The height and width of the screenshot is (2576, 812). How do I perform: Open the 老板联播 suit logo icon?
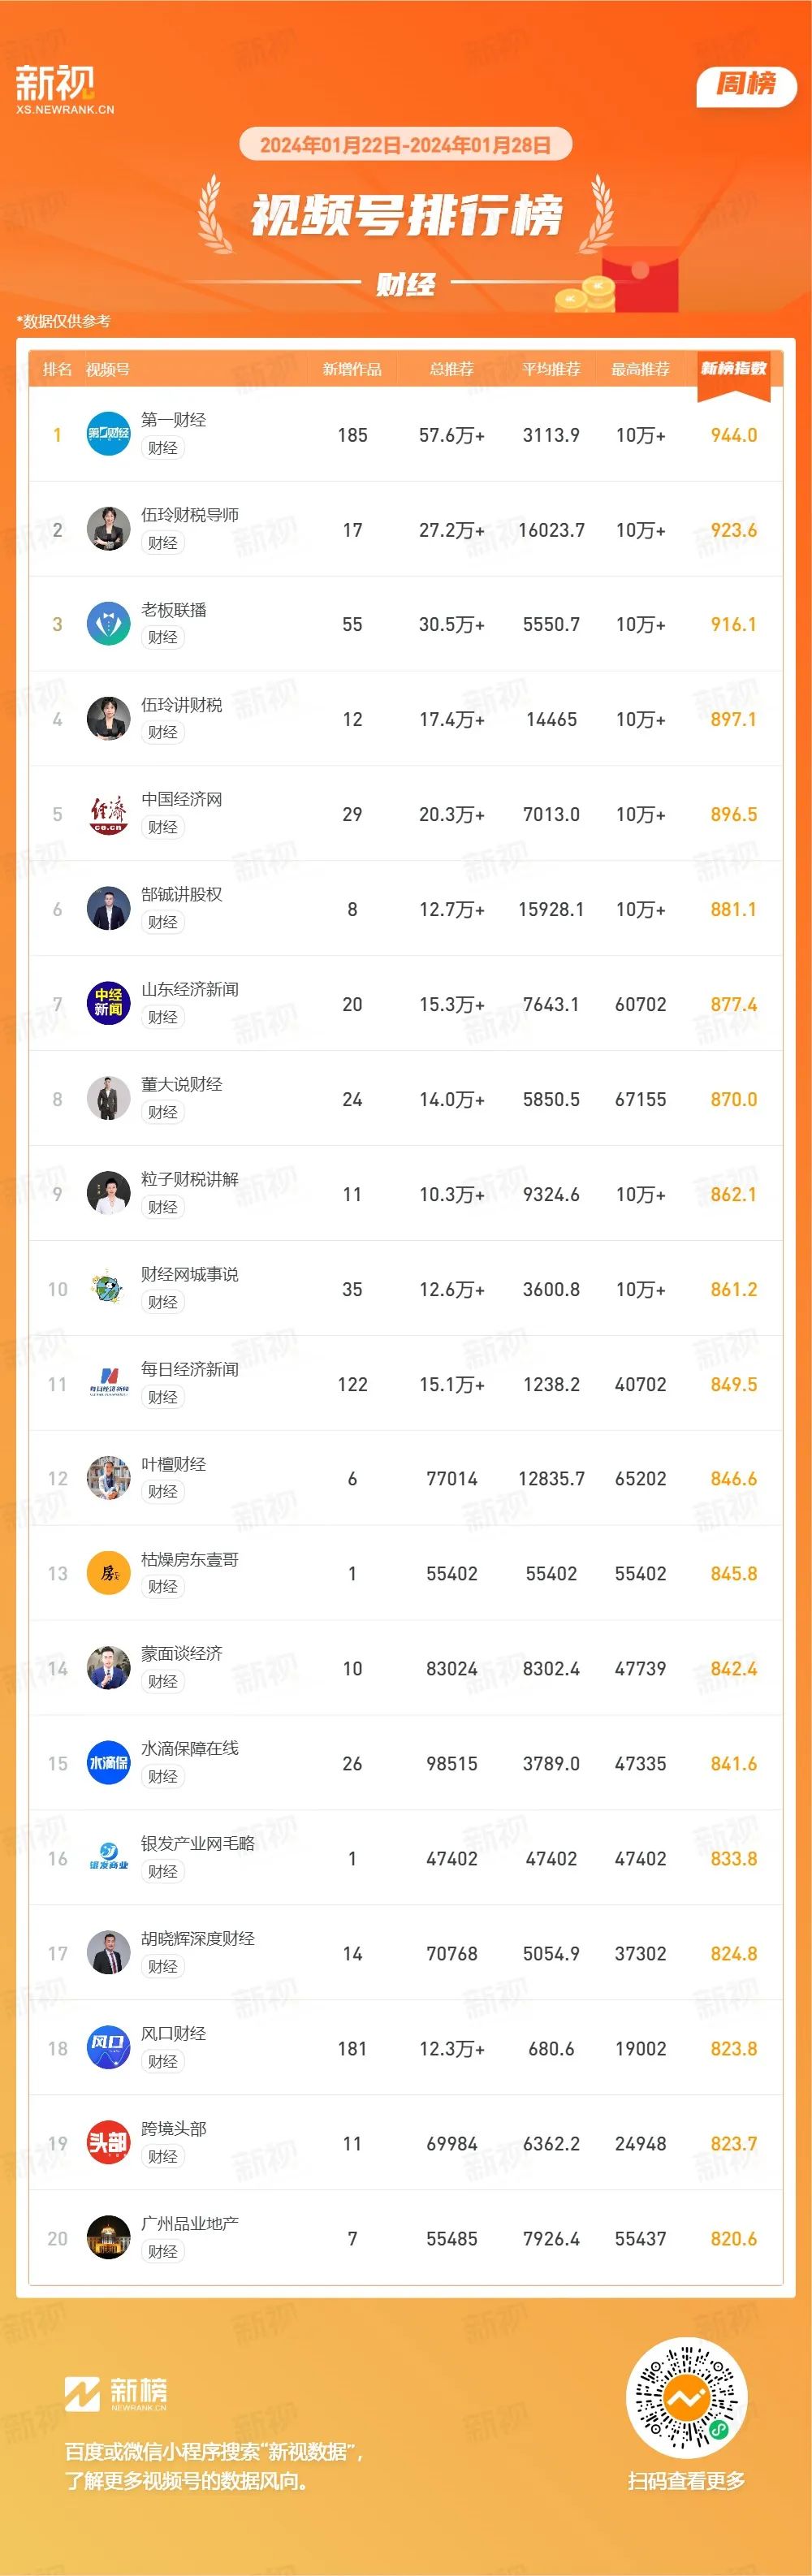coord(108,624)
